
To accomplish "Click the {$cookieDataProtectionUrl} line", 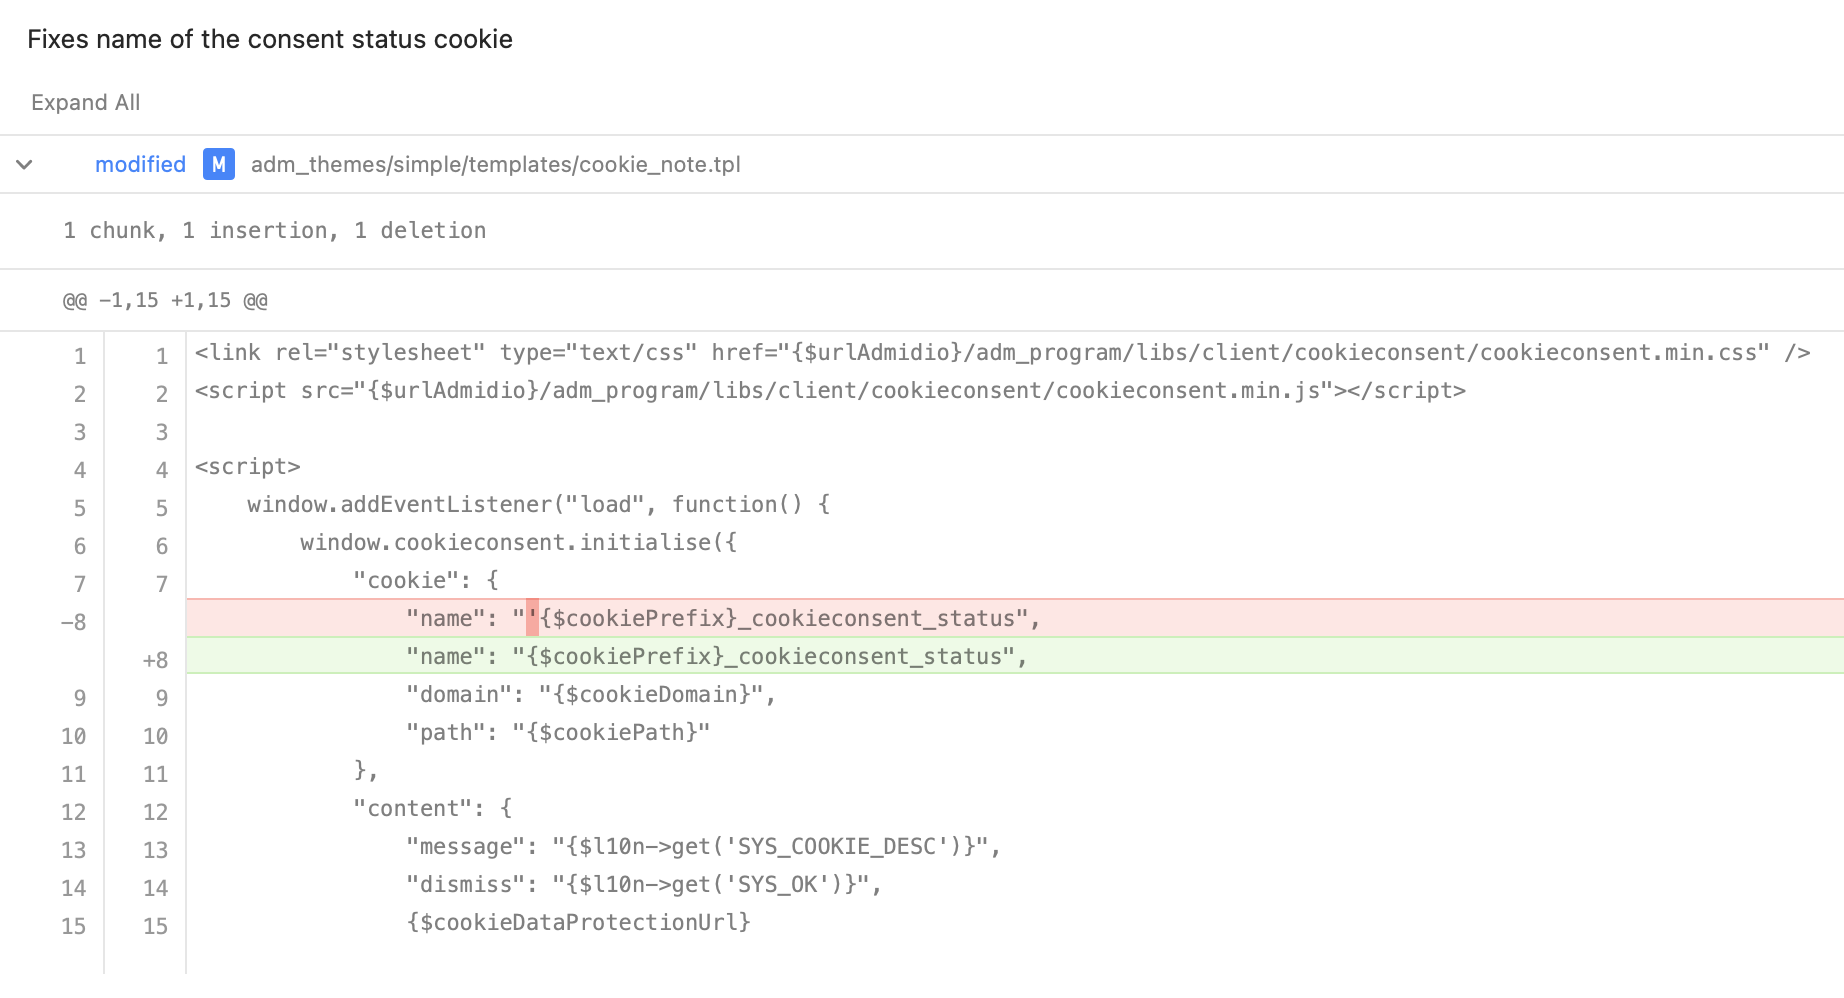I will pyautogui.click(x=578, y=922).
